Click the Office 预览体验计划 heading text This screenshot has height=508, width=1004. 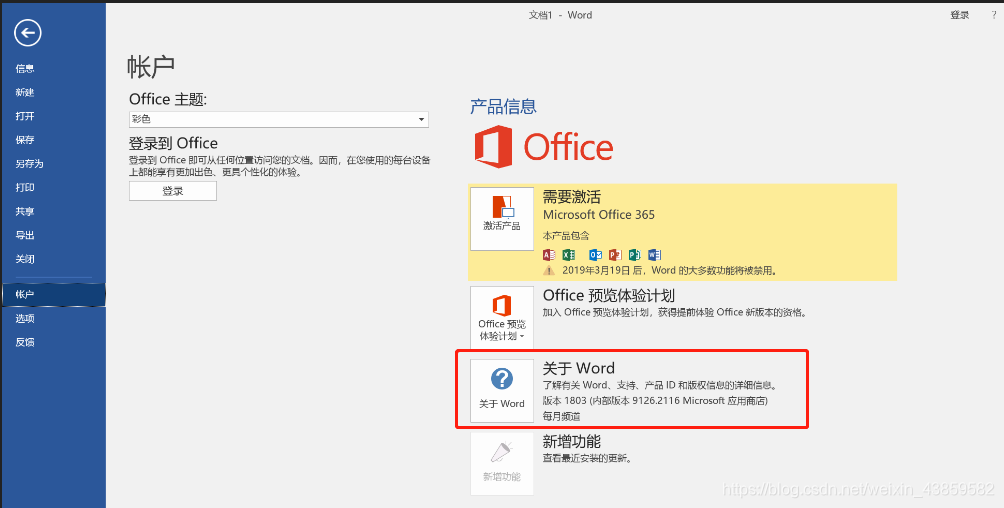[608, 295]
